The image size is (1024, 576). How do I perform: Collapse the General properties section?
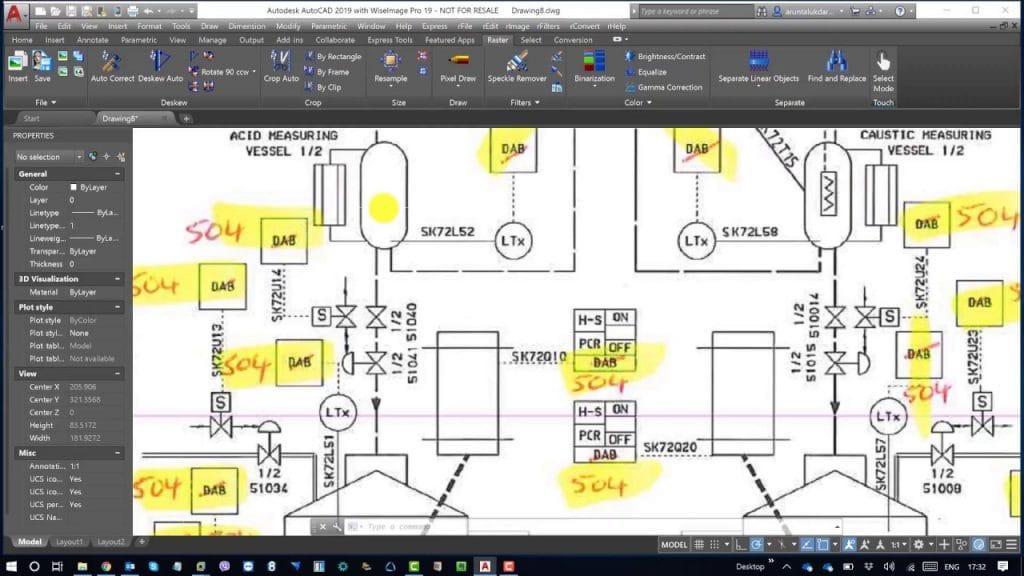[118, 174]
